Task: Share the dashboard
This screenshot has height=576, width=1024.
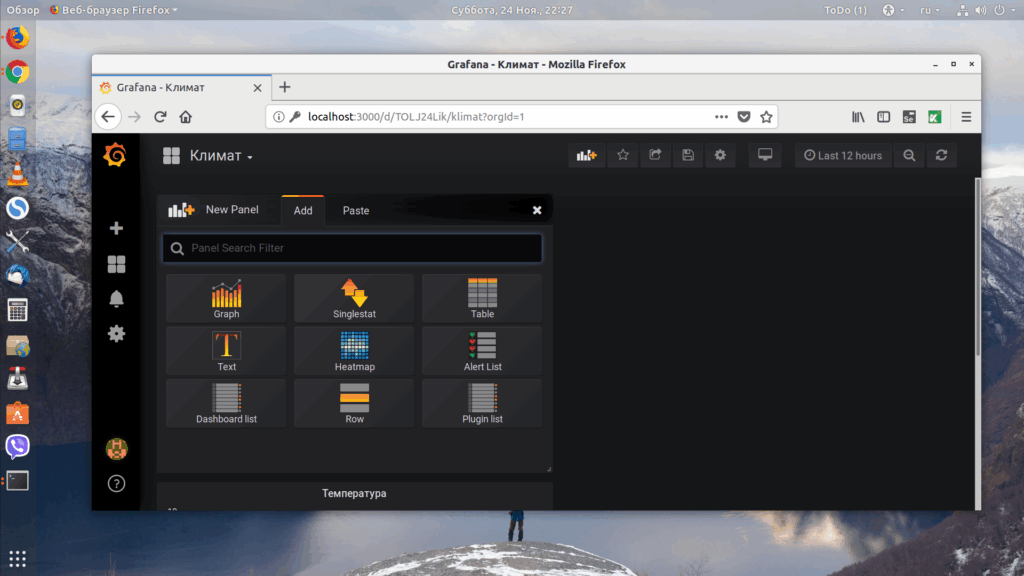Action: coord(655,155)
